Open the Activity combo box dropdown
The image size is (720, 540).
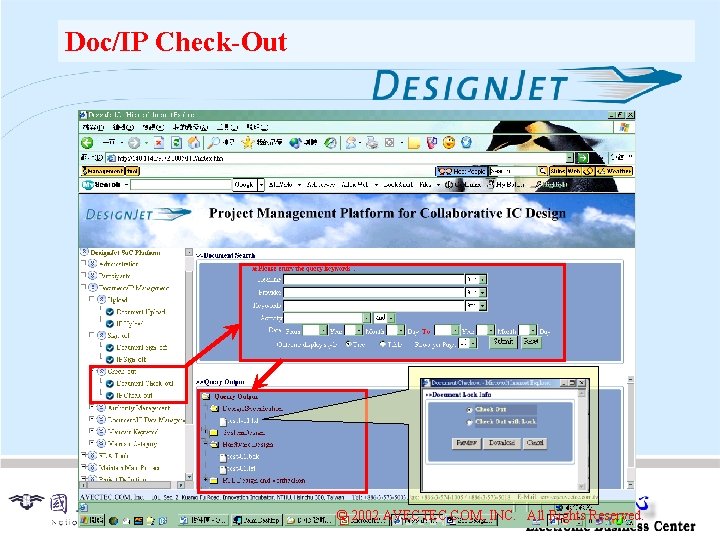[x=366, y=318]
